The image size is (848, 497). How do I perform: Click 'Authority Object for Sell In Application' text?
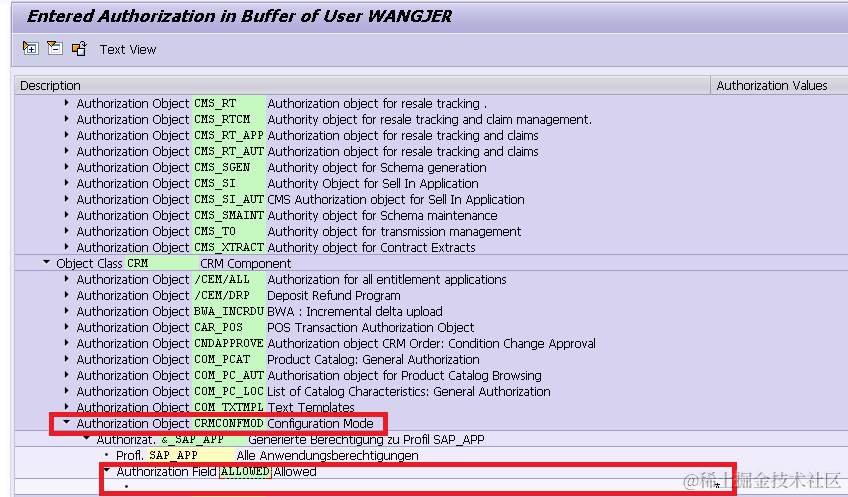pyautogui.click(x=373, y=183)
